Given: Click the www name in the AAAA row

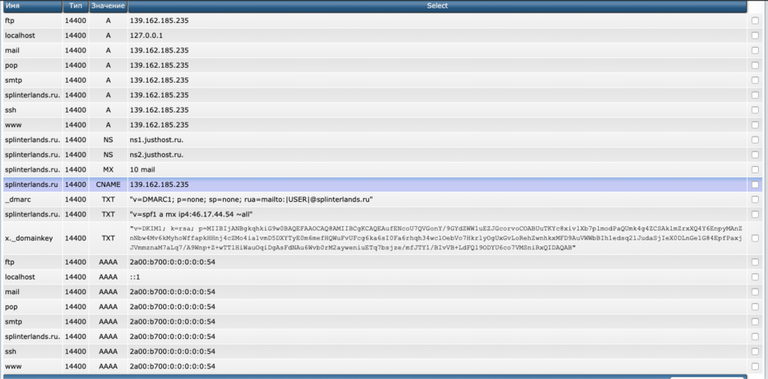Looking at the screenshot, I should (13, 366).
